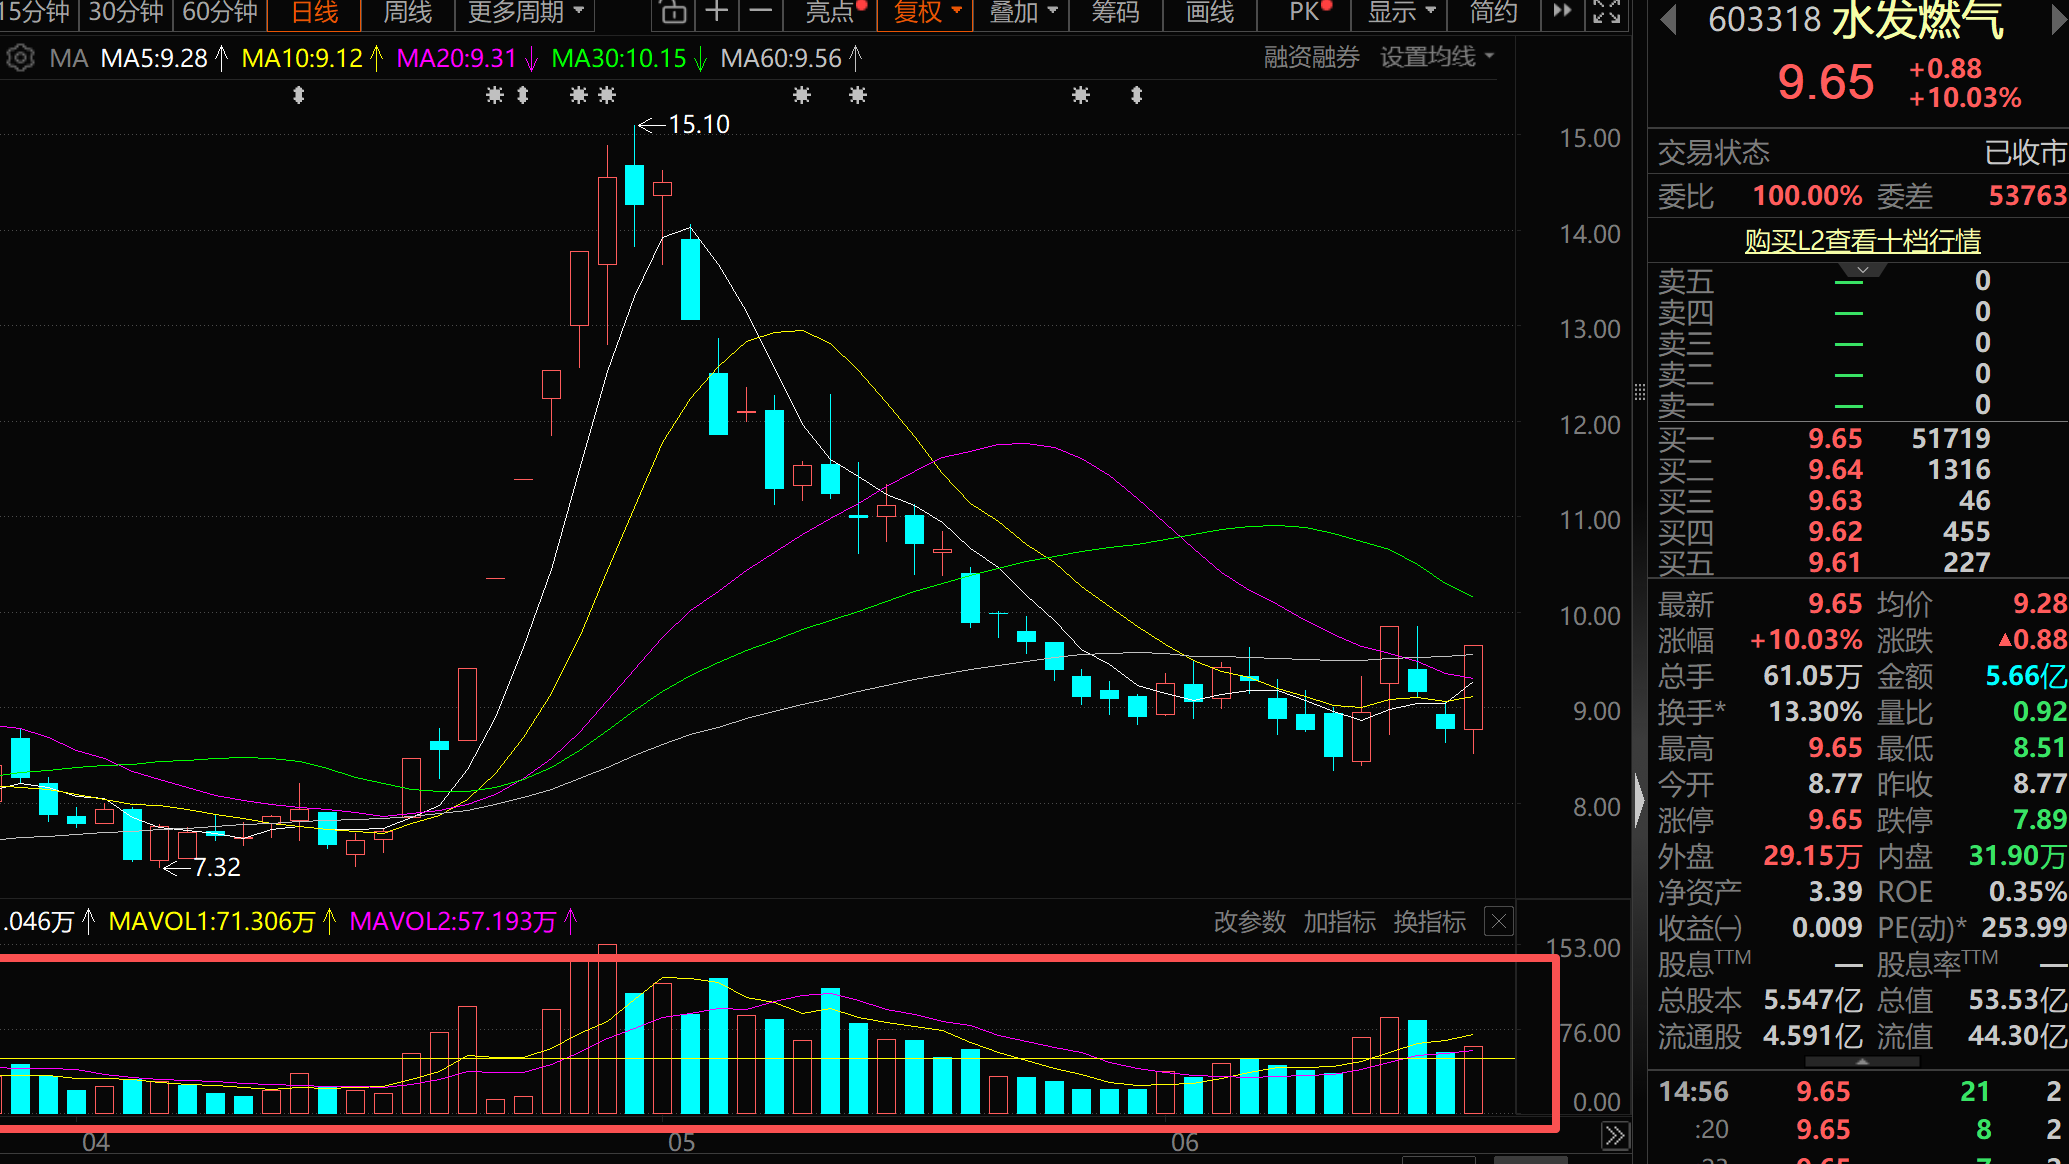
Task: Click MAVOL1:71.306万 label
Action: (x=212, y=921)
